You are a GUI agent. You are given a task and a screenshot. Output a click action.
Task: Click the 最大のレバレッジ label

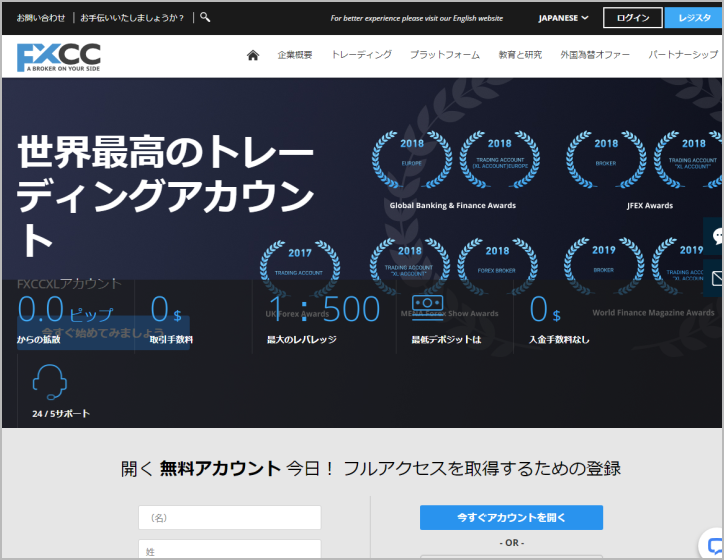[302, 340]
